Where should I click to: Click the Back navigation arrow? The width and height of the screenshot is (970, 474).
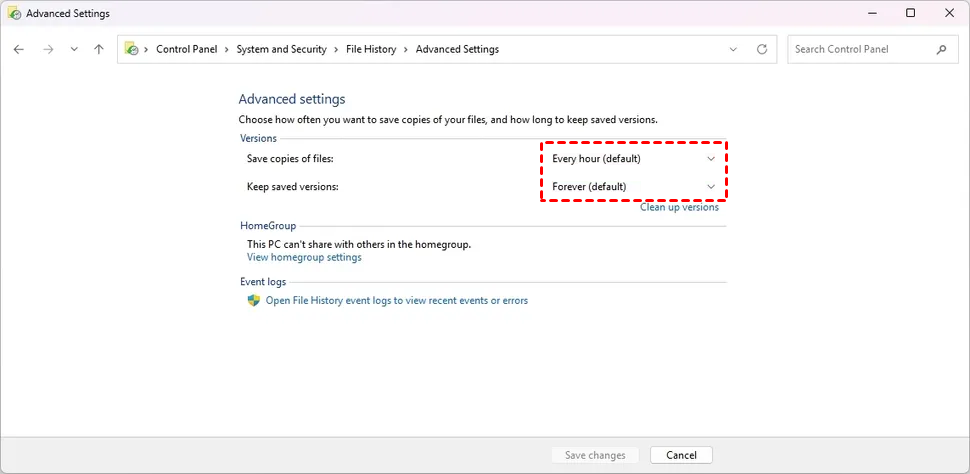pos(19,49)
